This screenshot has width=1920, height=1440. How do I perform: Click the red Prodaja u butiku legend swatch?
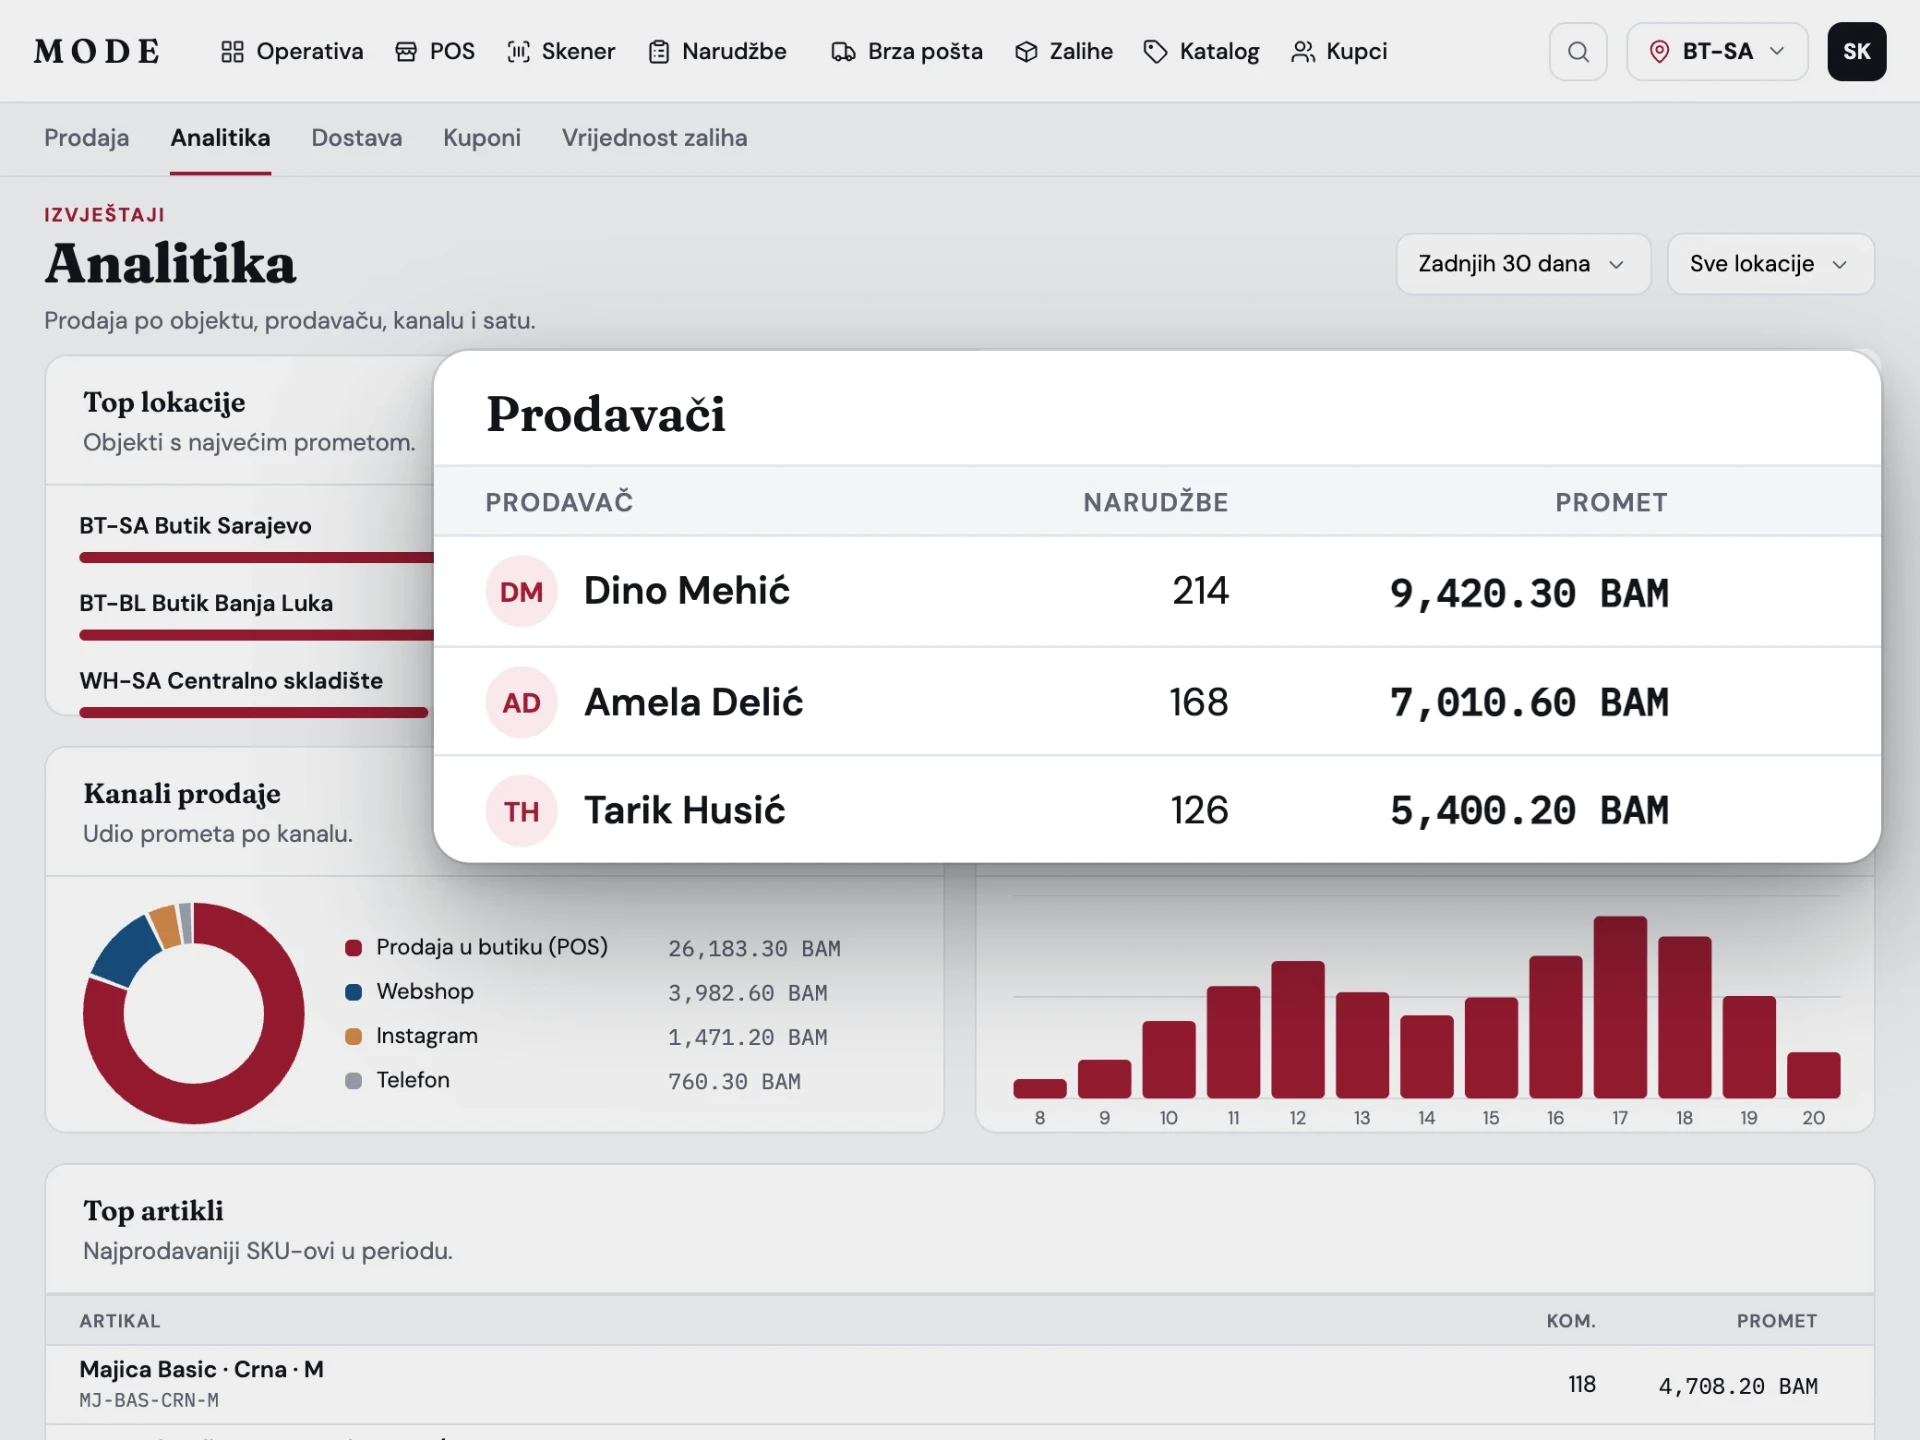tap(353, 948)
